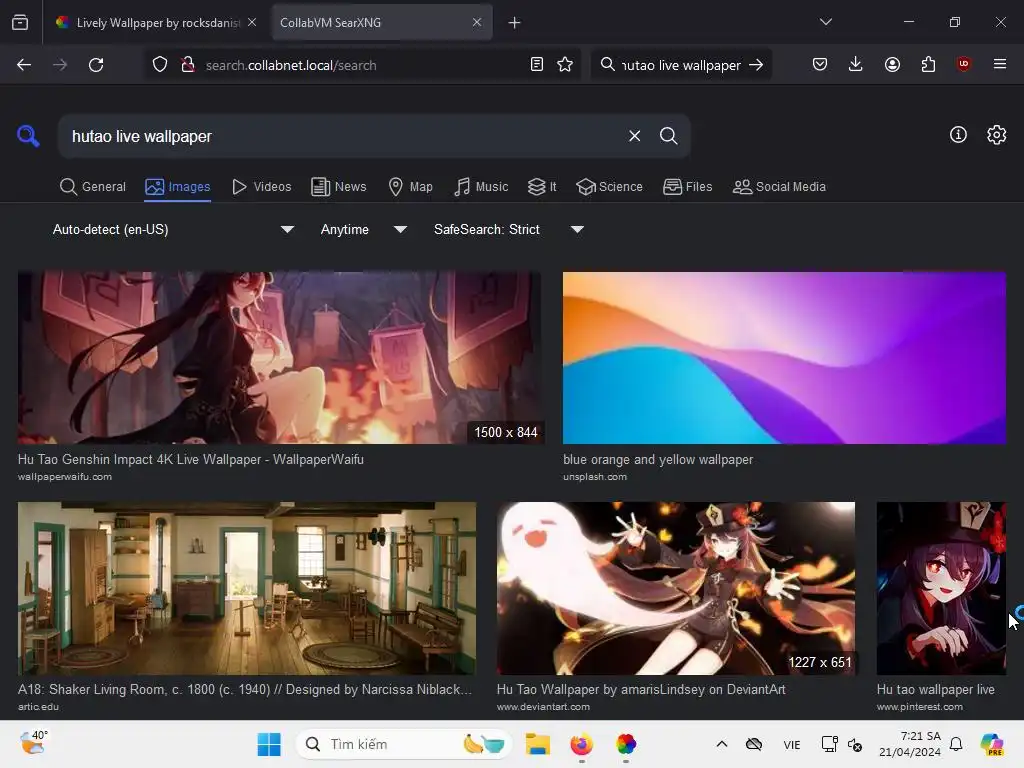This screenshot has height=768, width=1024.
Task: Open the Pocket save icon
Action: coord(820,64)
